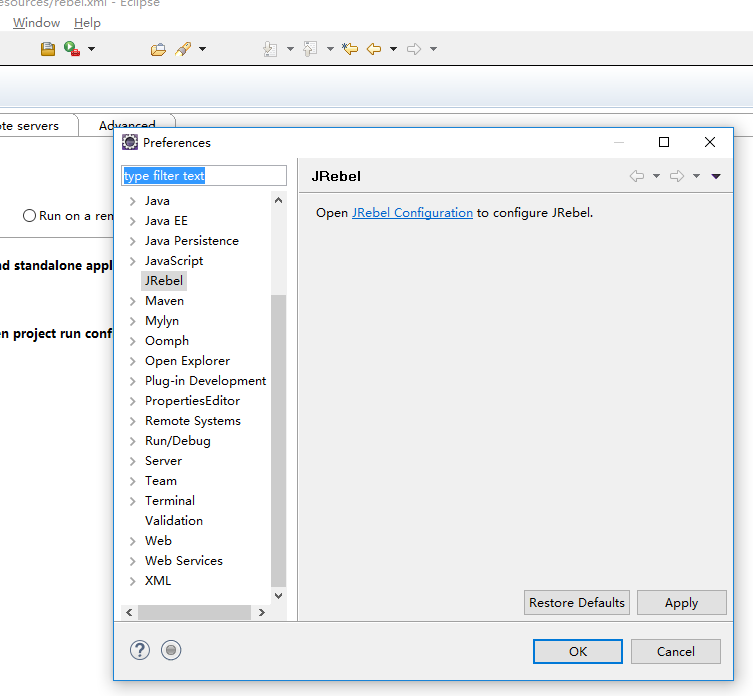753x696 pixels.
Task: Select Server in the preferences tree
Action: coord(163,461)
